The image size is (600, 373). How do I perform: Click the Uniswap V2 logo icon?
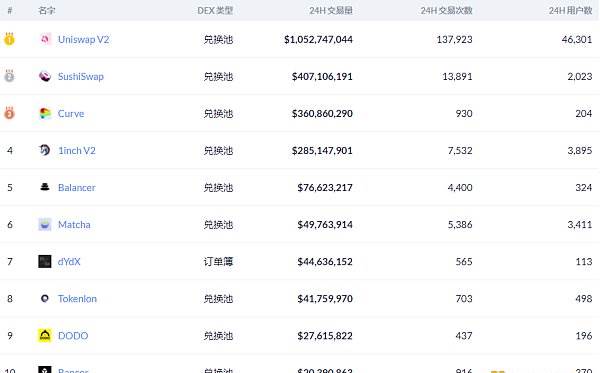pos(45,39)
